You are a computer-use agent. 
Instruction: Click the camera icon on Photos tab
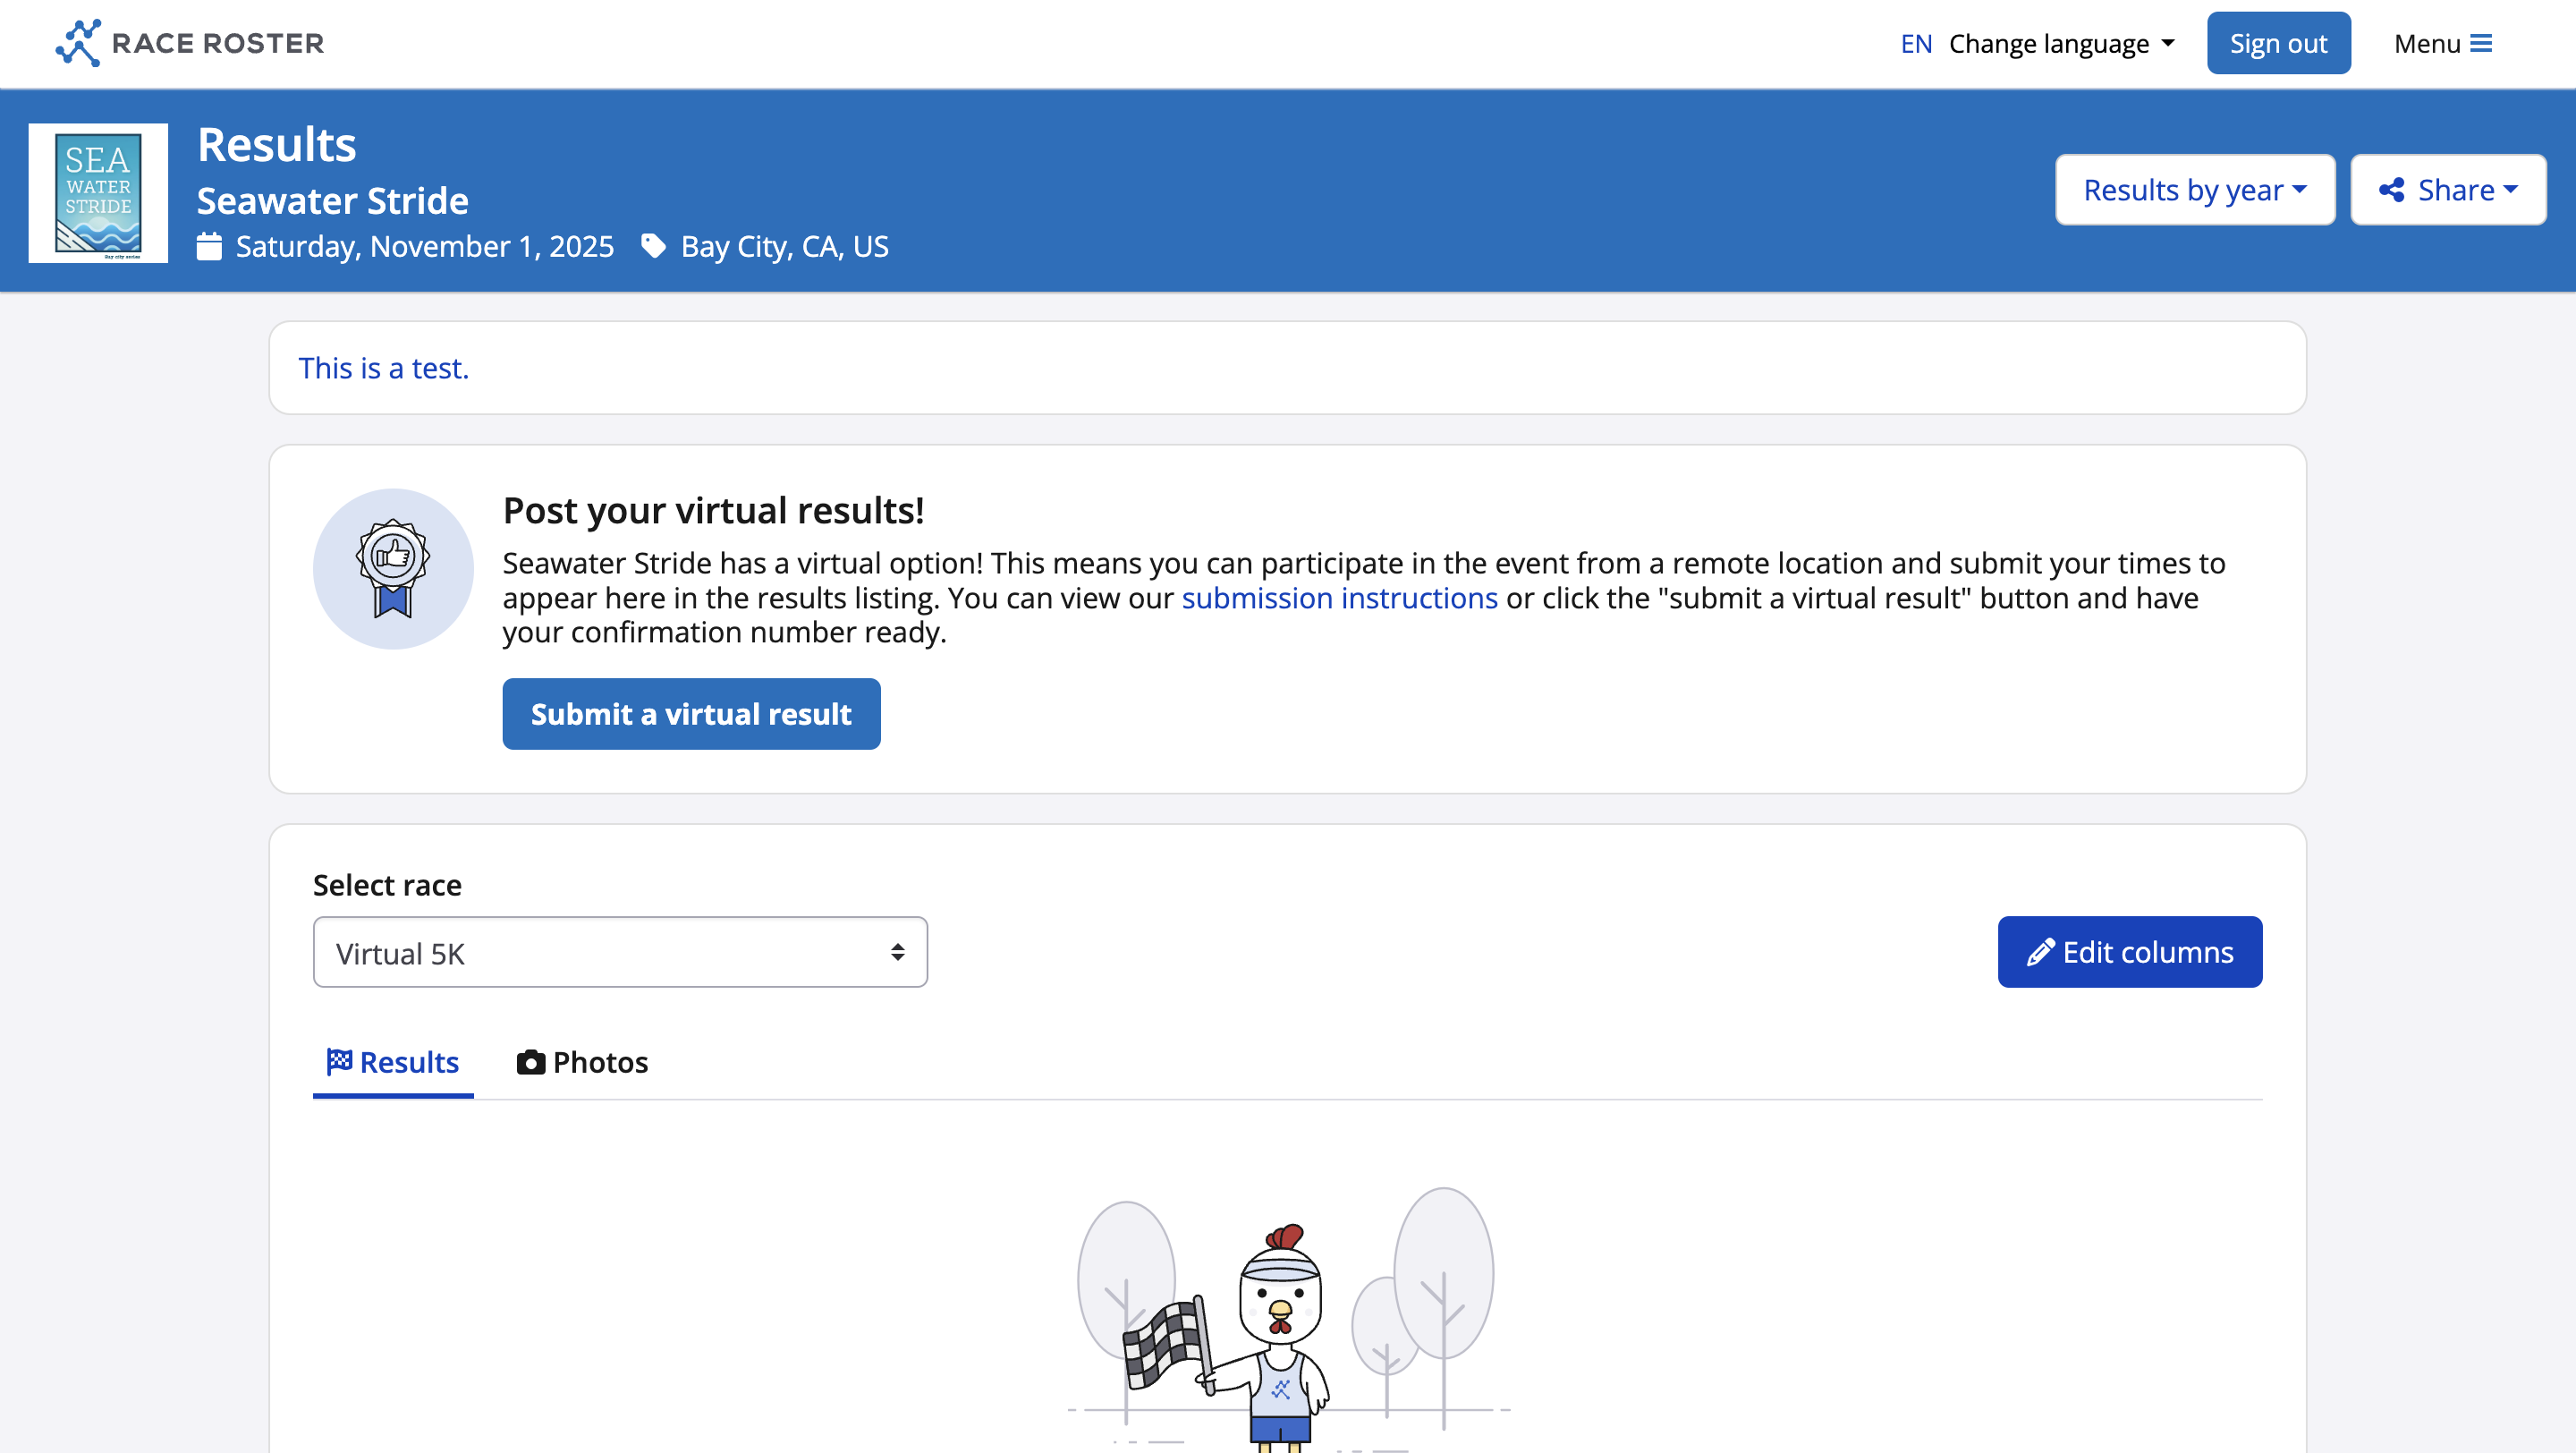click(530, 1062)
